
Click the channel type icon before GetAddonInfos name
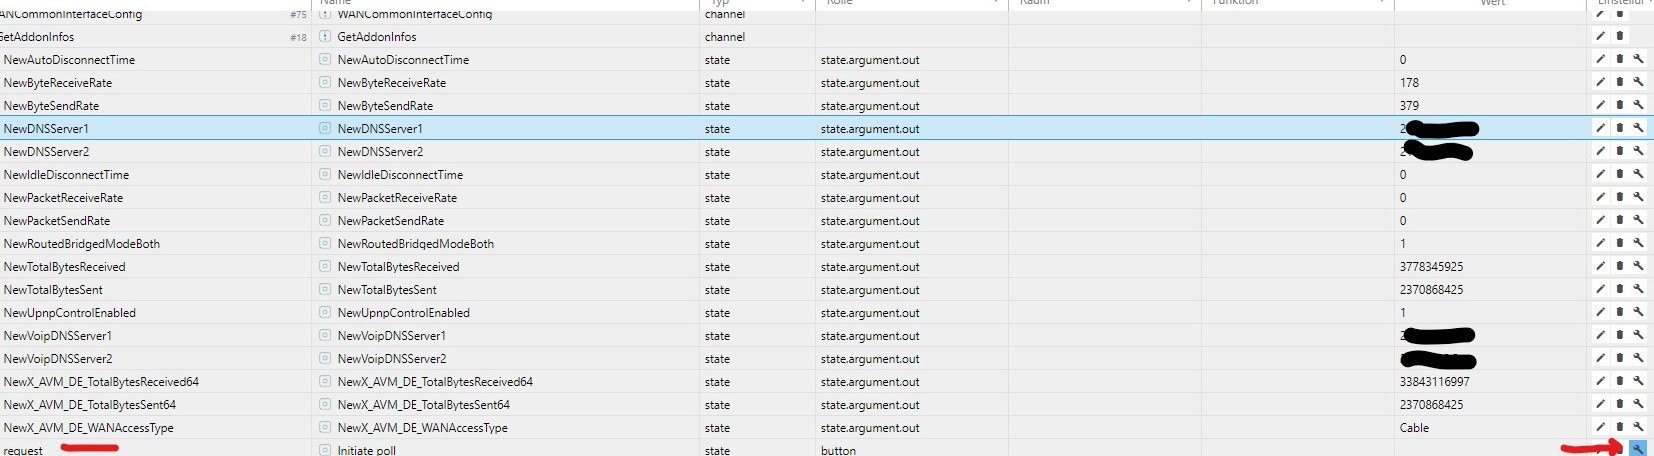[x=325, y=36]
